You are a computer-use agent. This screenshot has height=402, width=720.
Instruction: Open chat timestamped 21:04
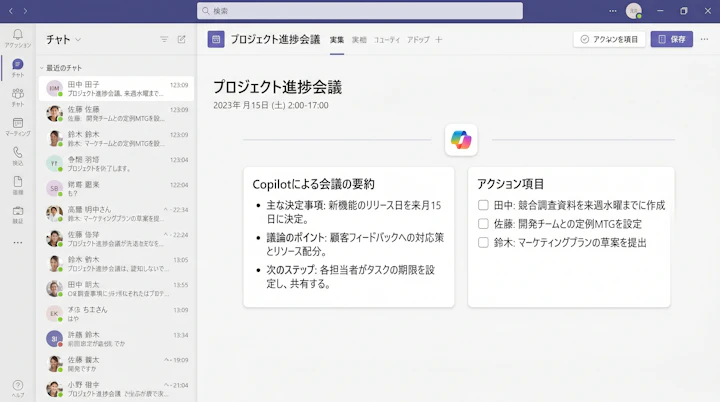tap(116, 389)
